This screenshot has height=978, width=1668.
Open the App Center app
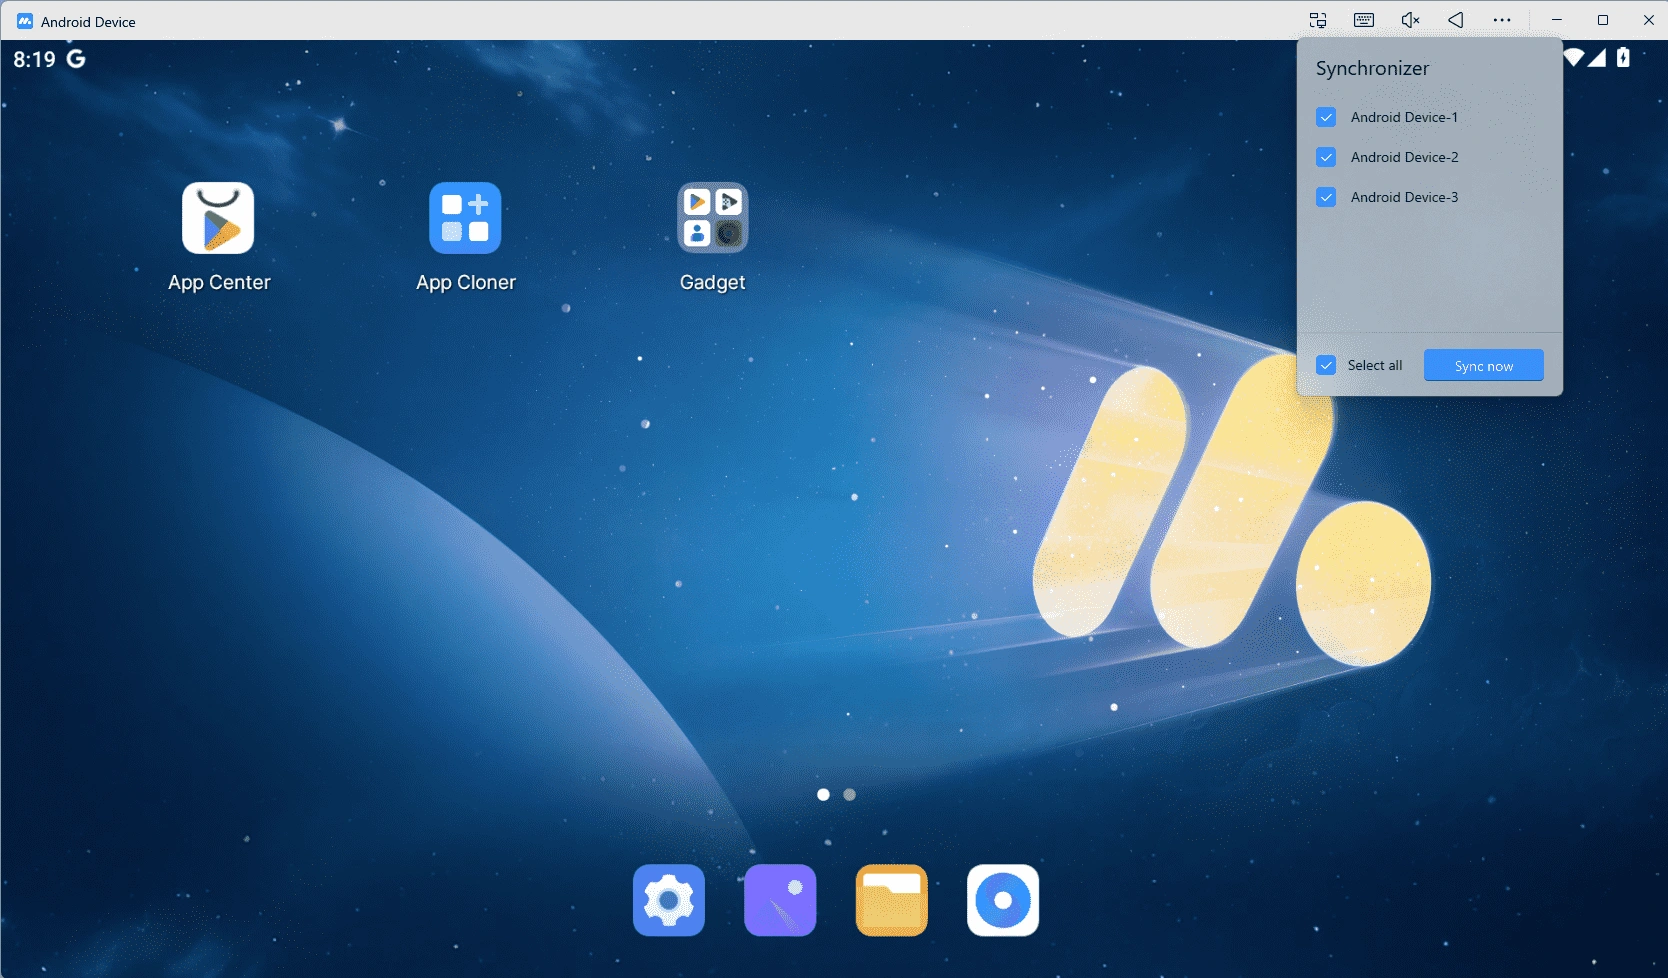[x=218, y=219]
